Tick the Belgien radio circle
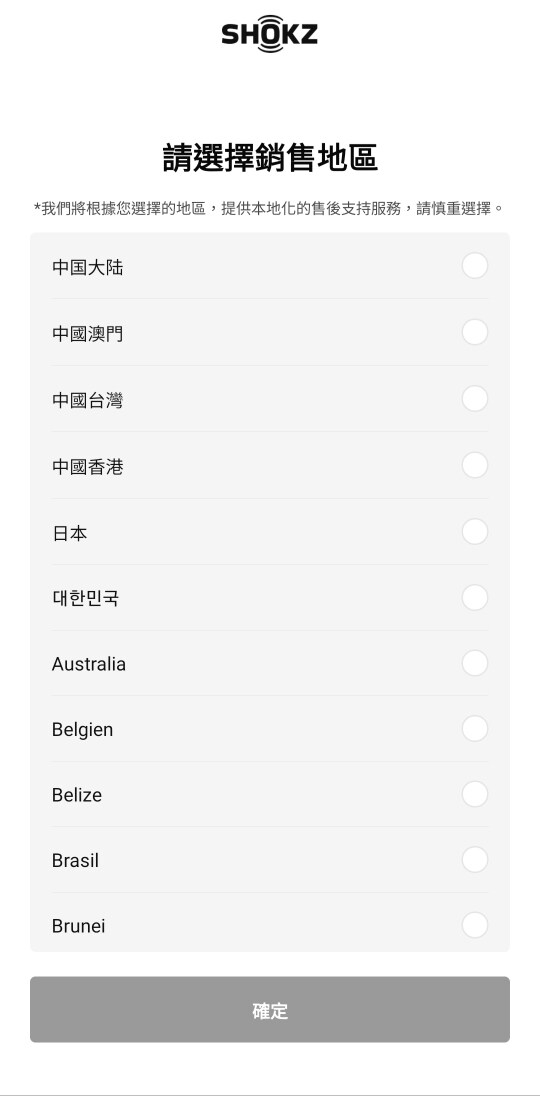 [x=474, y=729]
